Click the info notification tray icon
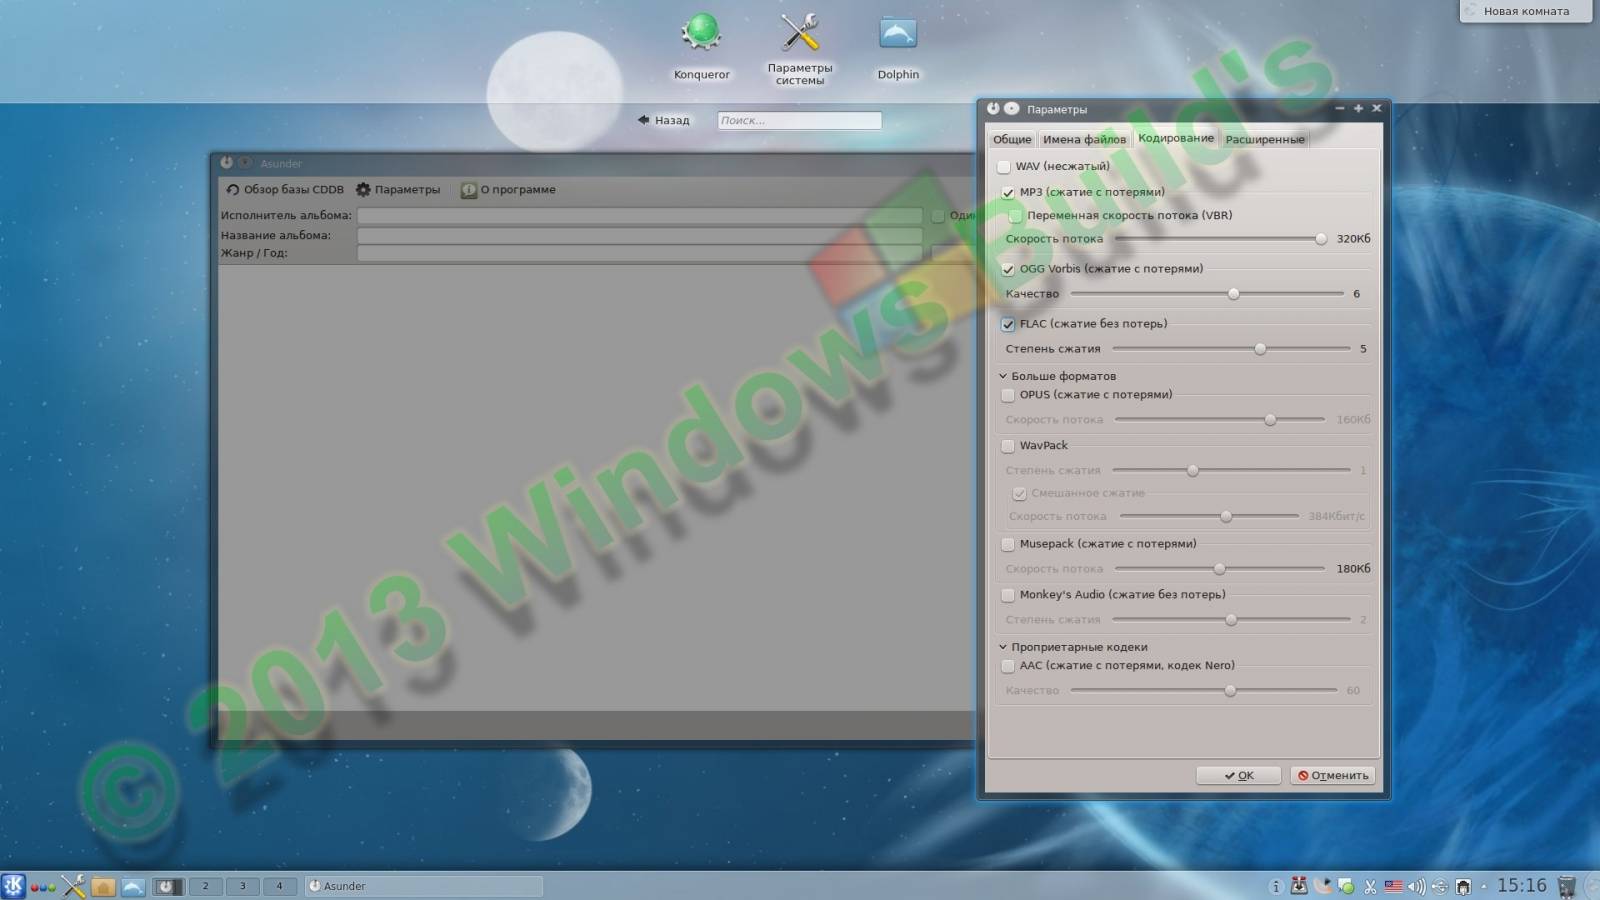1600x900 pixels. click(1275, 886)
